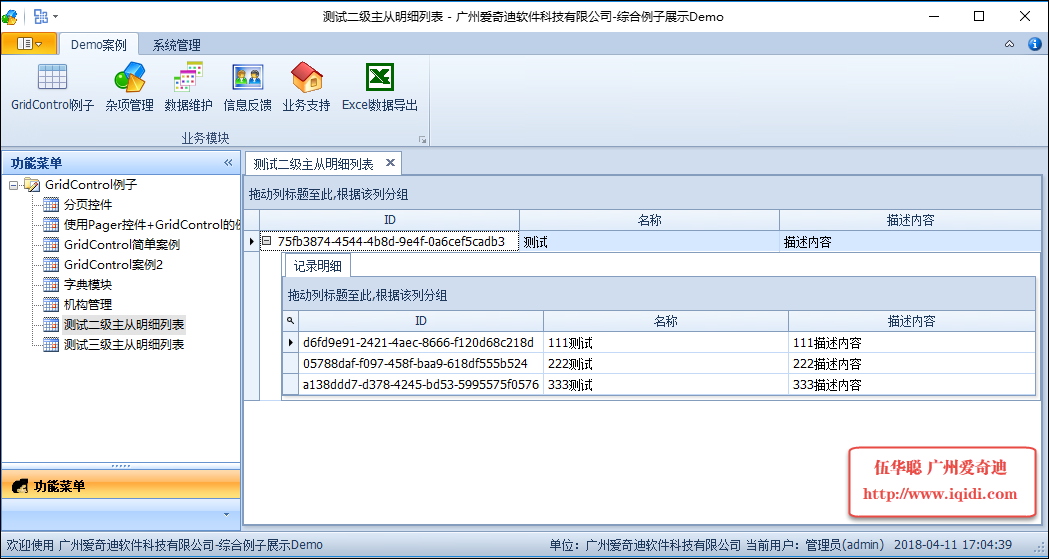1049x559 pixels.
Task: Click the grid icon beside 测试三级主从明细列表
Action: (51, 345)
